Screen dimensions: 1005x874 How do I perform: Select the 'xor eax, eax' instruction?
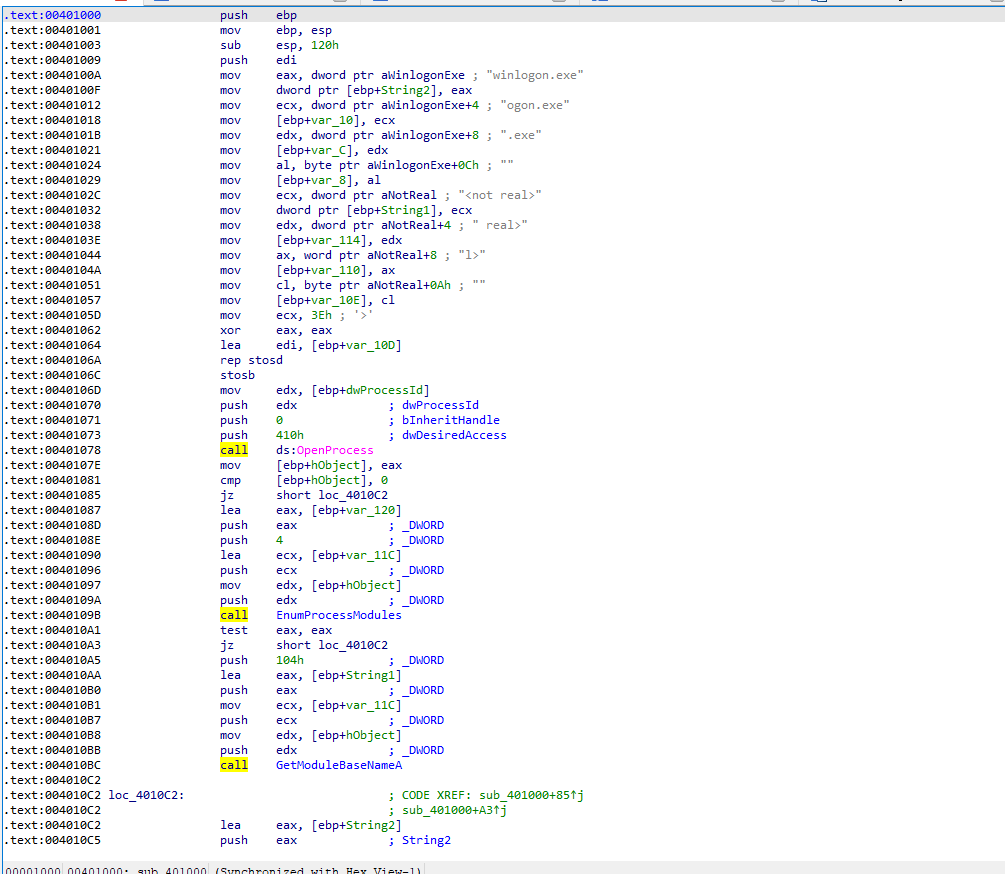tap(276, 331)
